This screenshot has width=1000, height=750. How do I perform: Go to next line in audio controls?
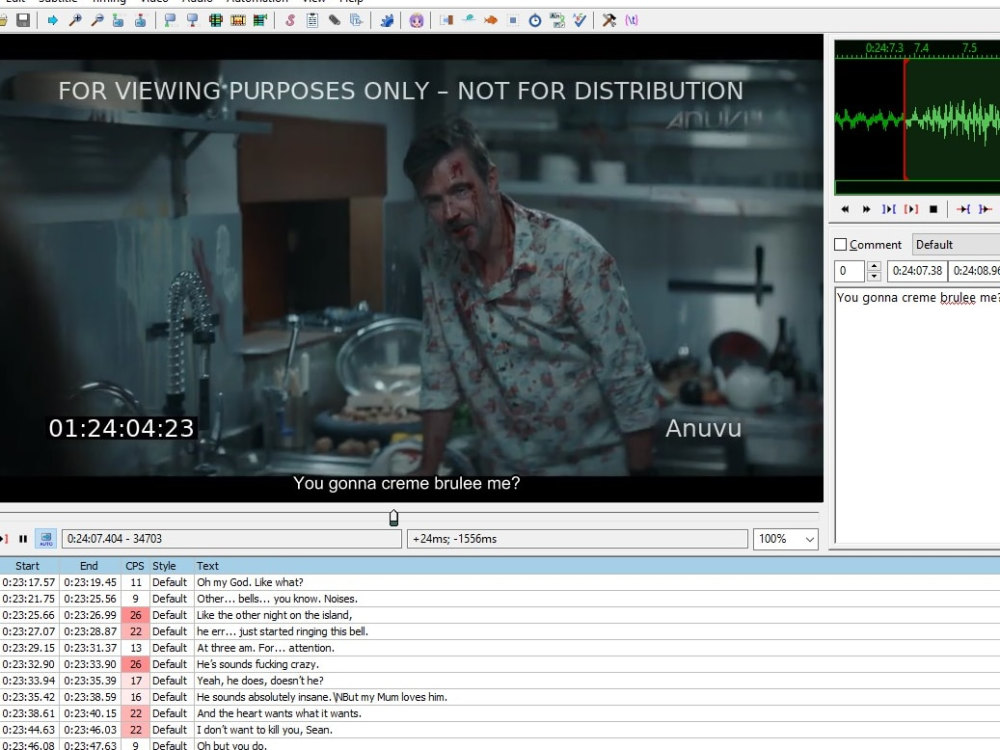(x=866, y=209)
